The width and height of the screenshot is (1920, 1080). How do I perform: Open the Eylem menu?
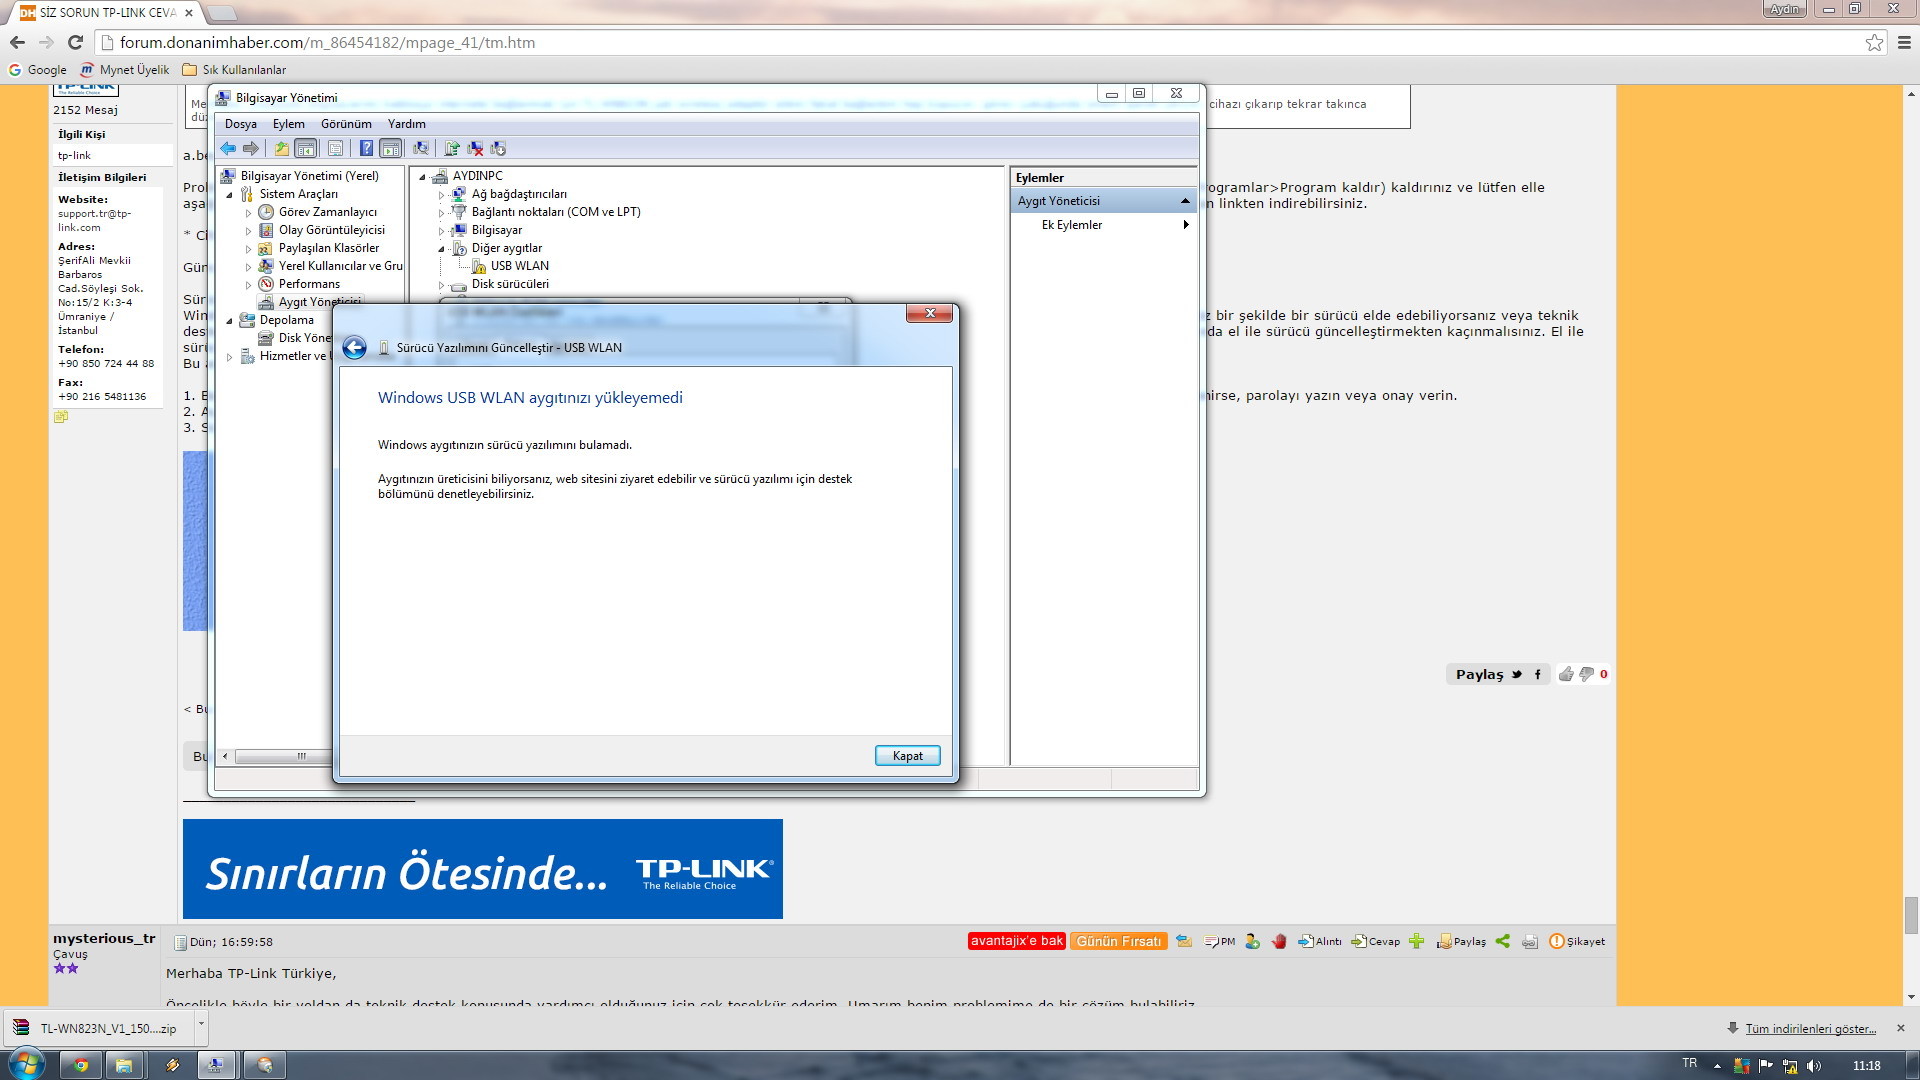(x=288, y=124)
